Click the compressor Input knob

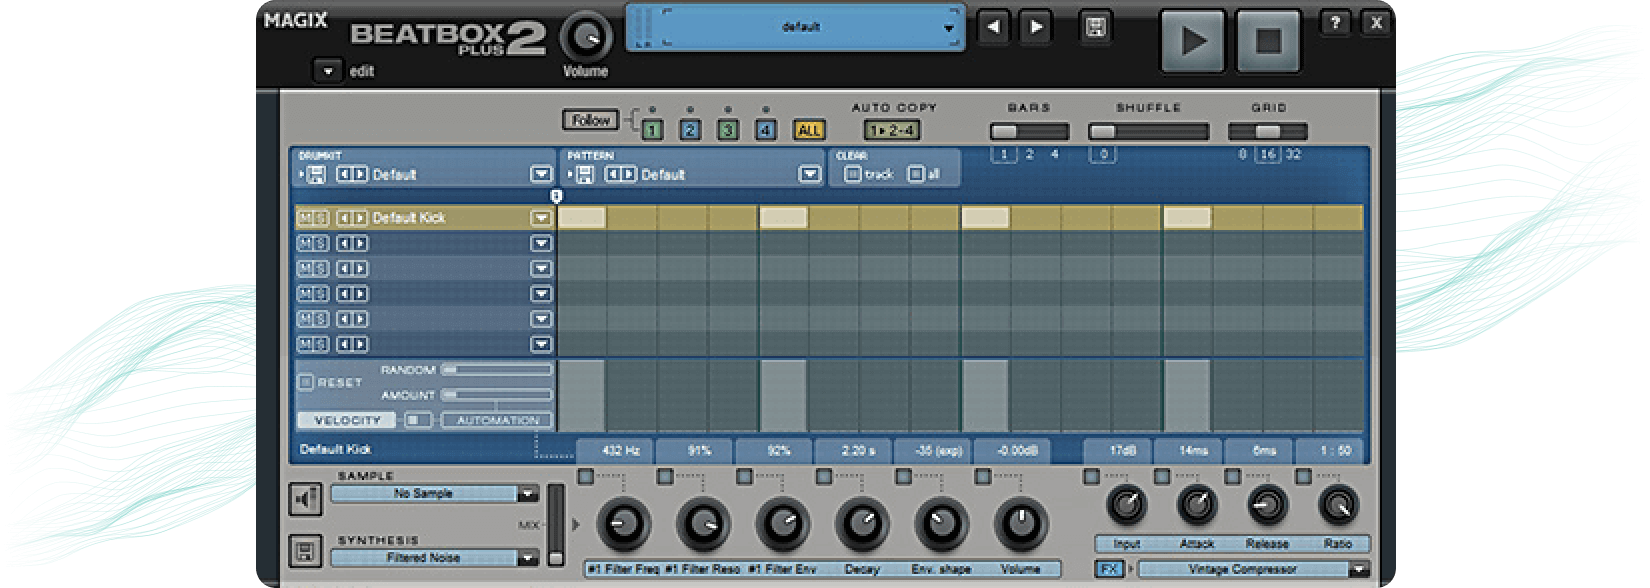[x=1126, y=506]
